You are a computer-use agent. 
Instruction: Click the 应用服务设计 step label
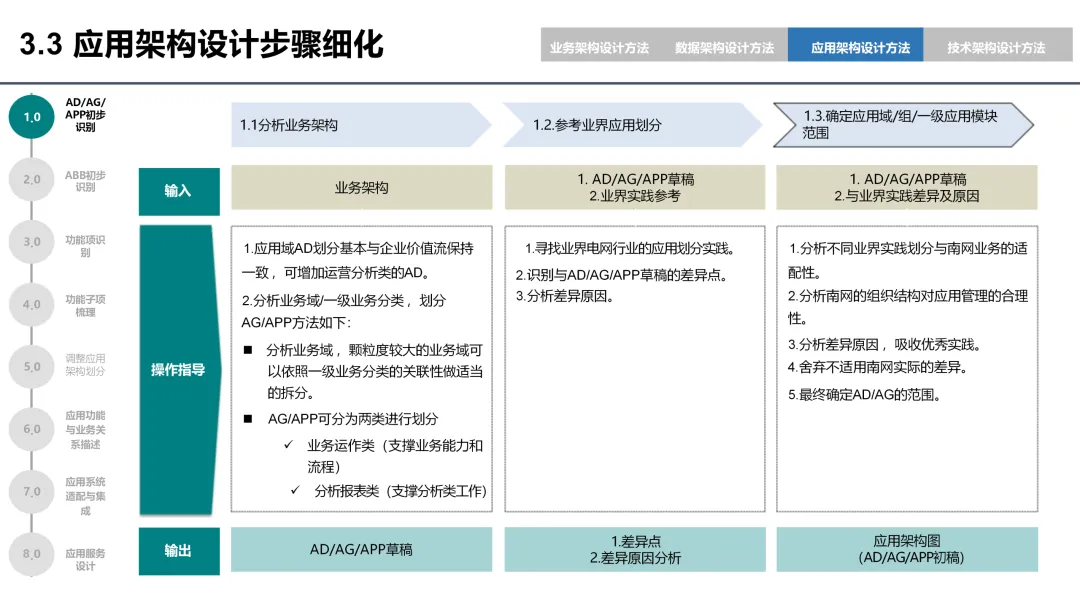point(85,560)
